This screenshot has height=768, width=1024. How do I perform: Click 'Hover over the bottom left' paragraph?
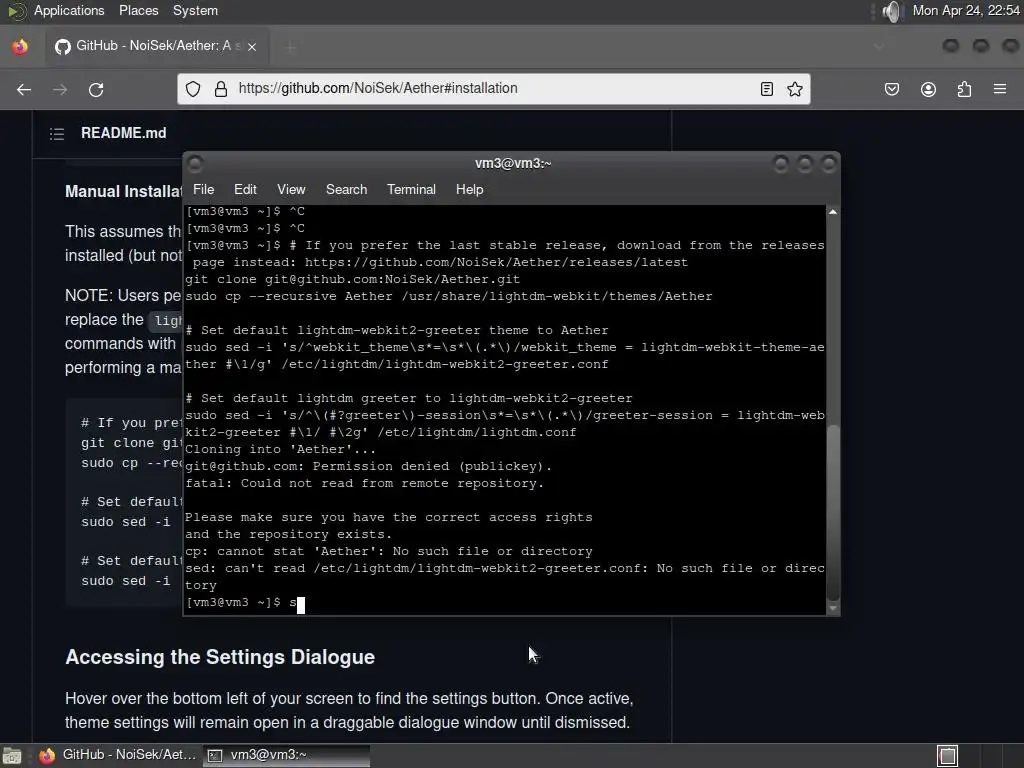349,711
